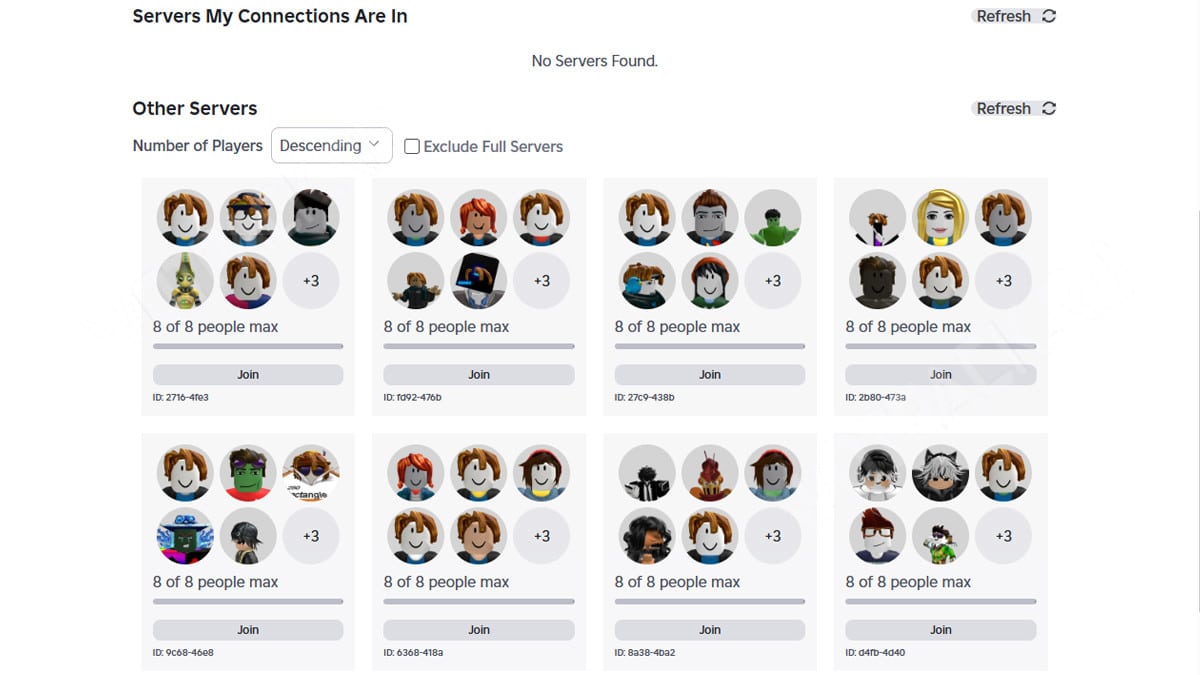
Task: Click Refresh icon beside Other Servers
Action: click(x=1048, y=108)
